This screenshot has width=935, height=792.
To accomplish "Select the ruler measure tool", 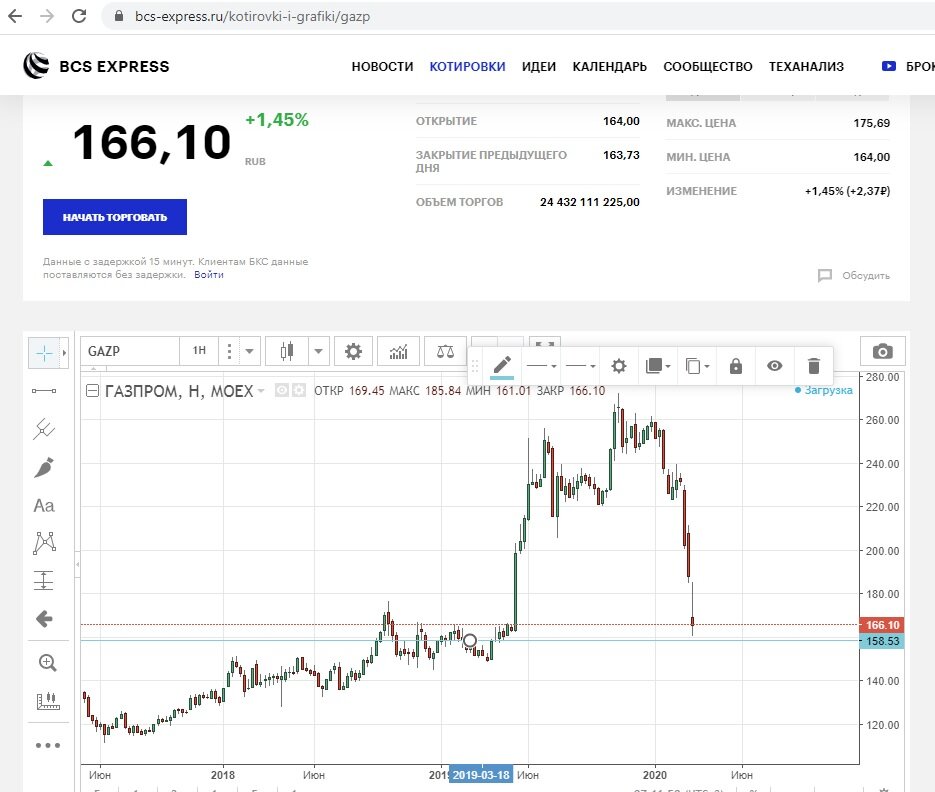I will [x=48, y=701].
